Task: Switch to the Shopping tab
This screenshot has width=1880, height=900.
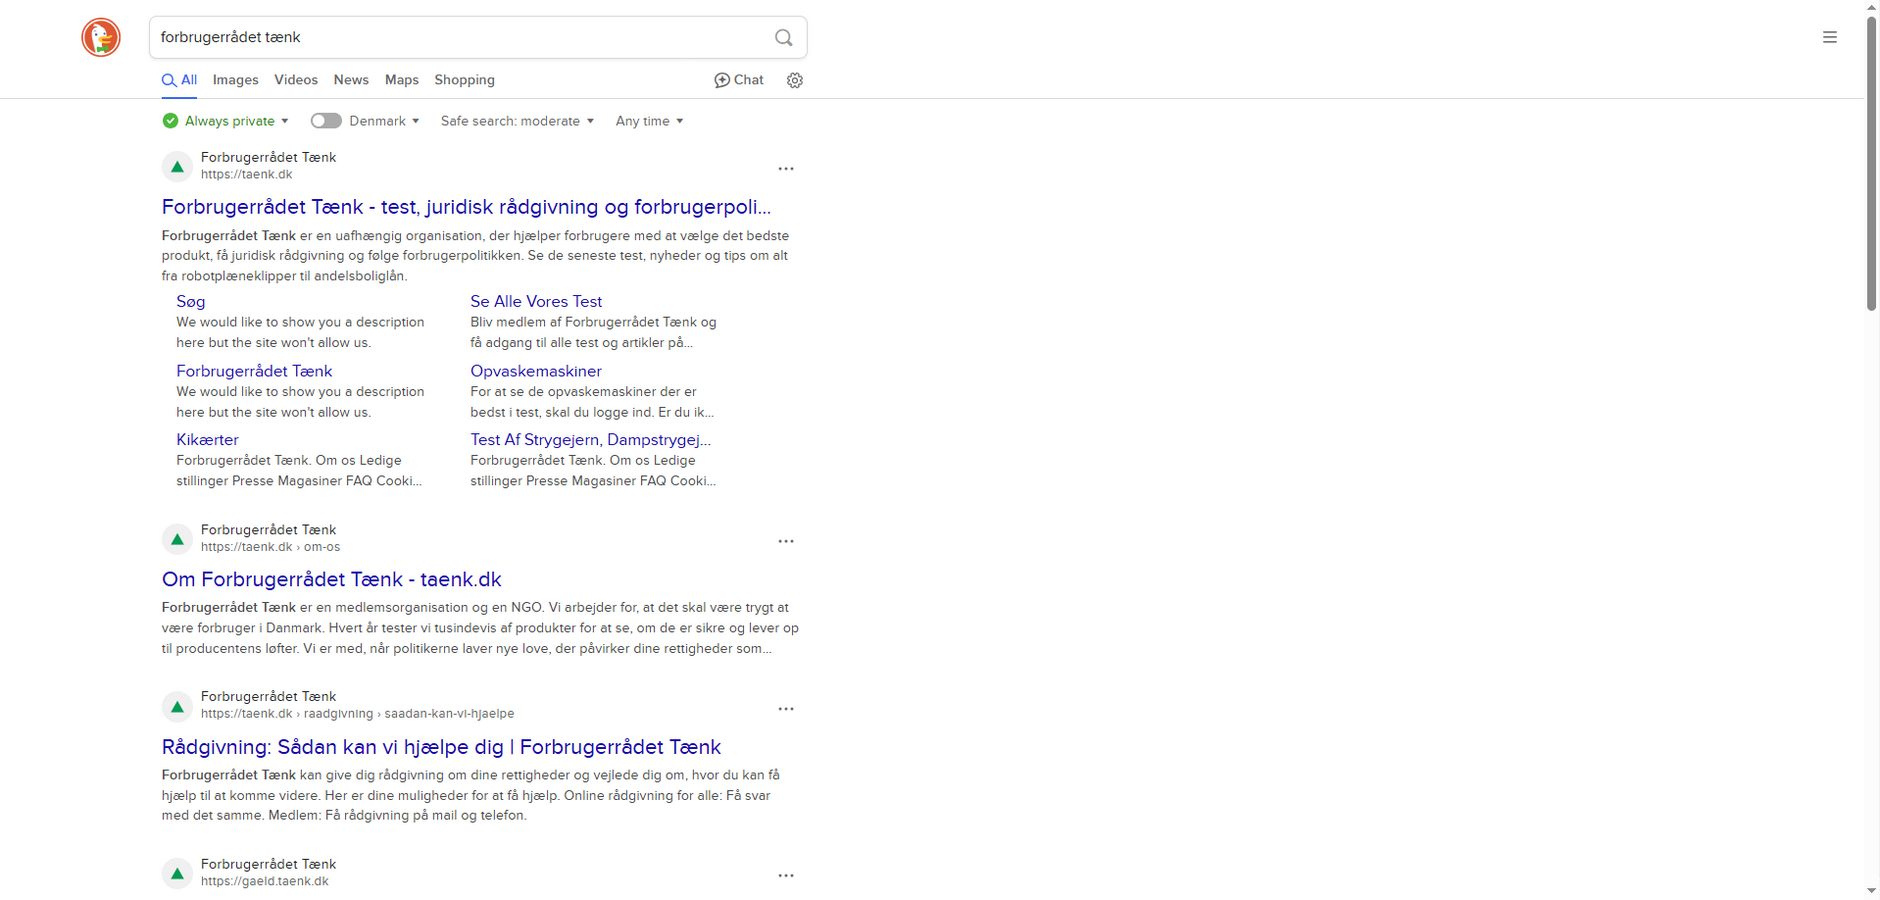Action: point(464,80)
